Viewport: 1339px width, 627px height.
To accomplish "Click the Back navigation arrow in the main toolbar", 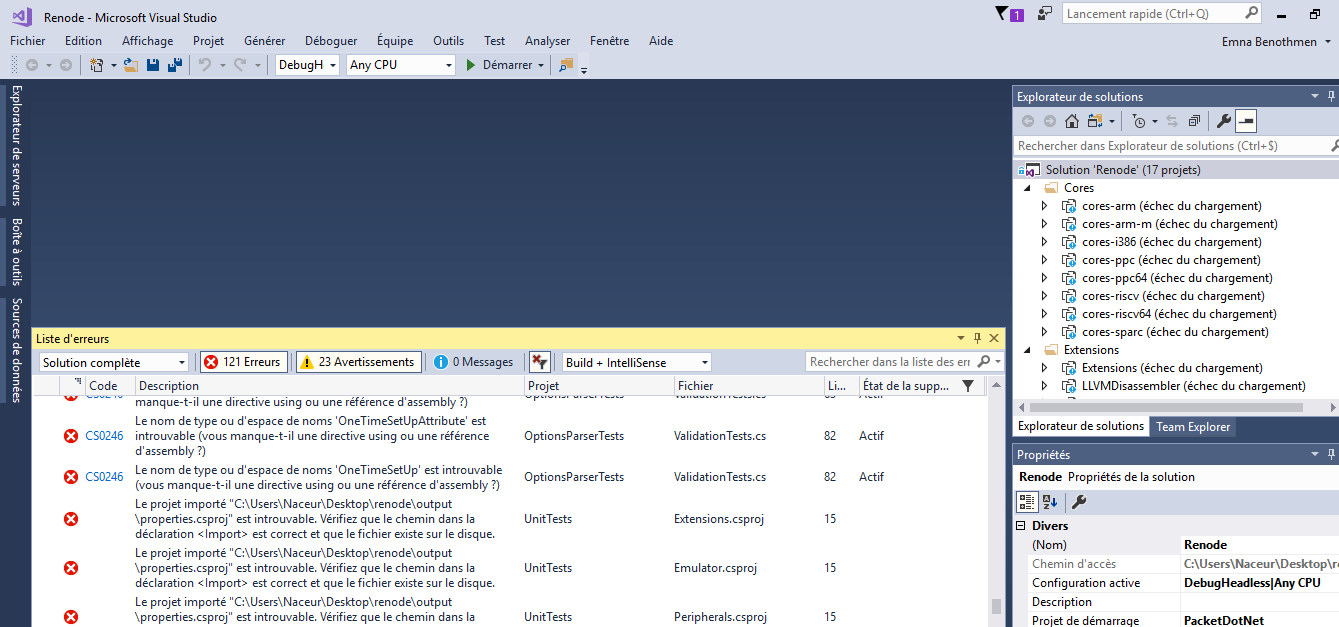I will (32, 65).
